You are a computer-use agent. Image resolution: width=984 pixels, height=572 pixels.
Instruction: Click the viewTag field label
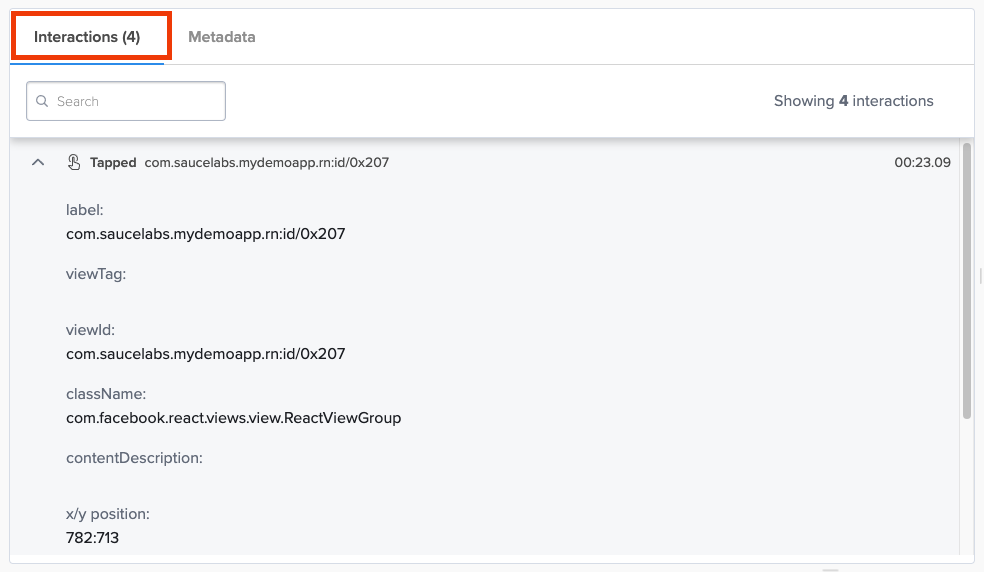pyautogui.click(x=96, y=274)
